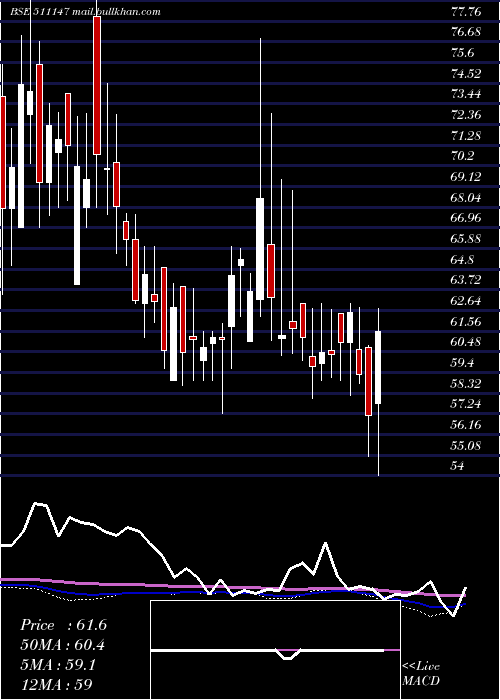This screenshot has width=500, height=700.
Task: Click the 71.28 axis label
Action: point(466,135)
